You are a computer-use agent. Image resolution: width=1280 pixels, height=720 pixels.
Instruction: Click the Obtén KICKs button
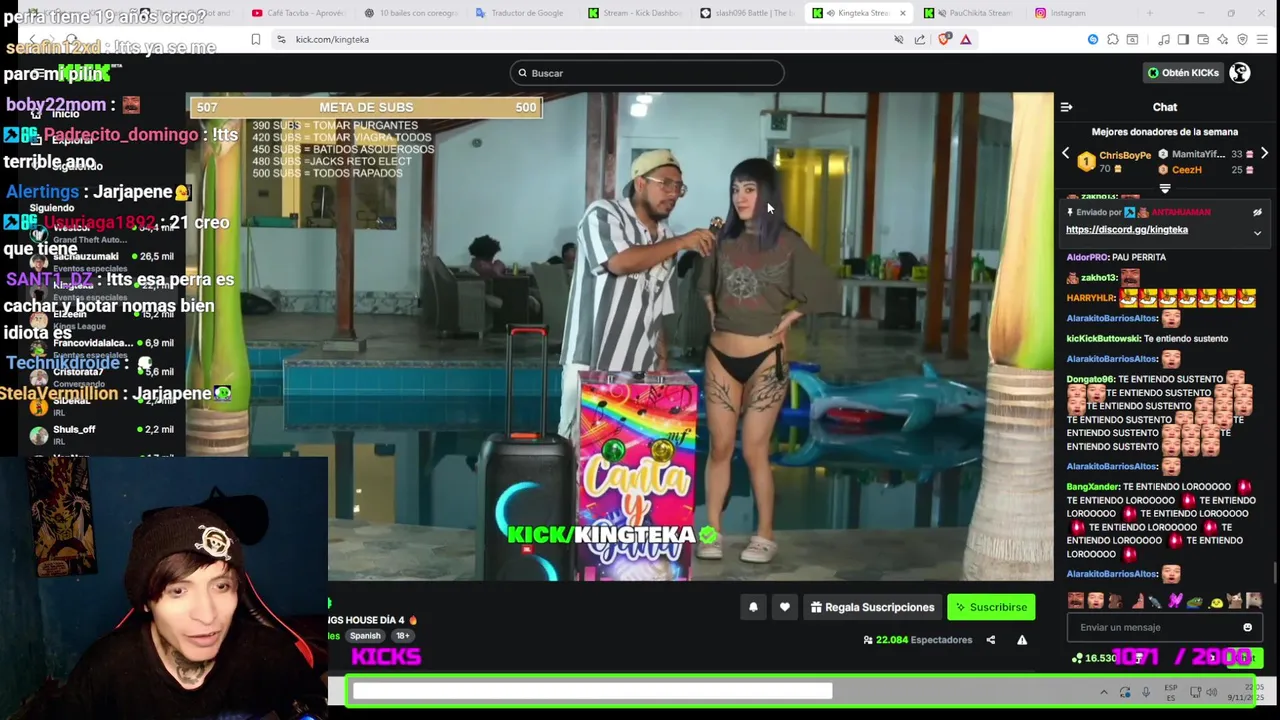[x=1184, y=73]
